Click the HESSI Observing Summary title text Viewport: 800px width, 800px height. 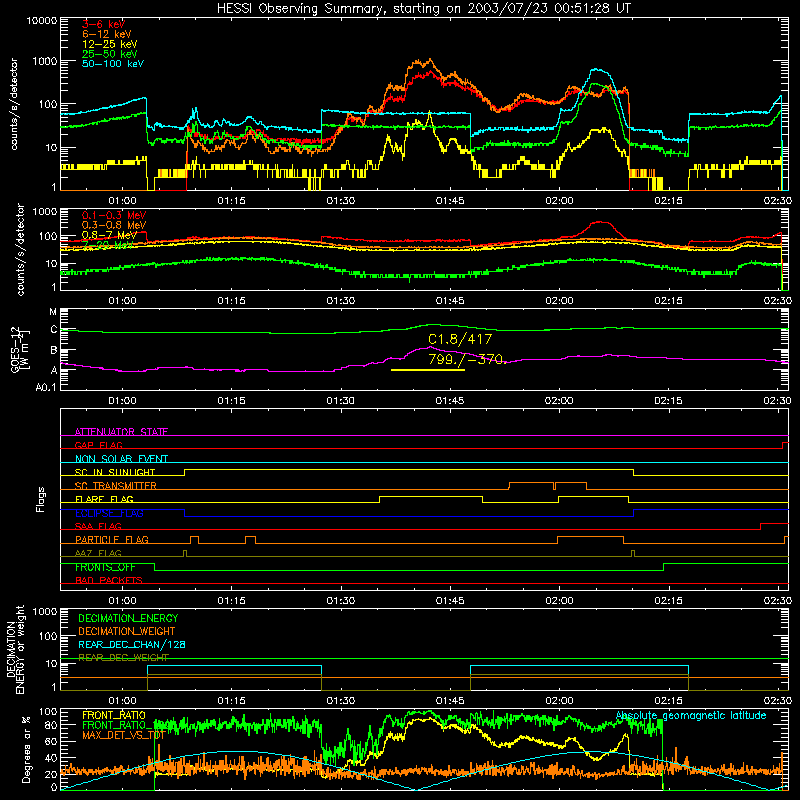pyautogui.click(x=423, y=8)
